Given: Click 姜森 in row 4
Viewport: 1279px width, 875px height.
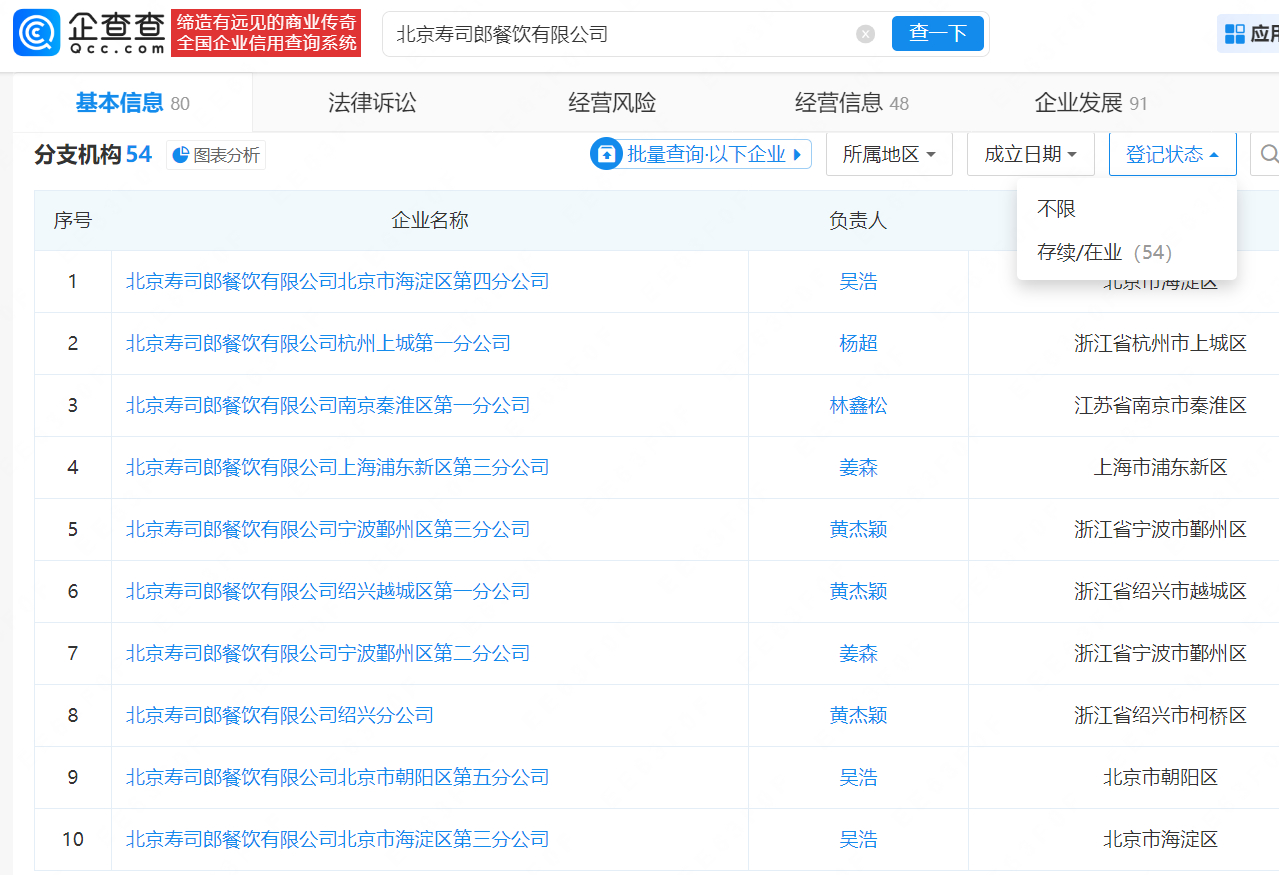Looking at the screenshot, I should (x=858, y=467).
